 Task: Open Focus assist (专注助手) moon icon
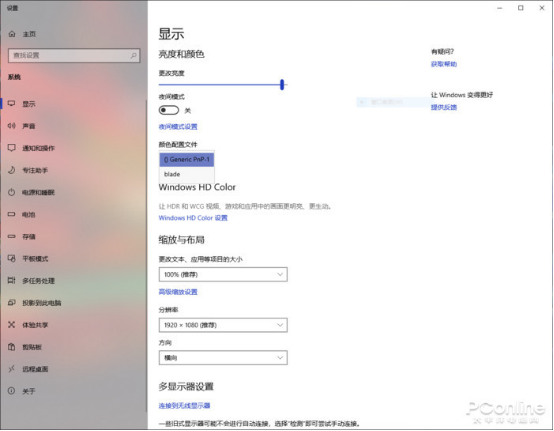(12, 170)
